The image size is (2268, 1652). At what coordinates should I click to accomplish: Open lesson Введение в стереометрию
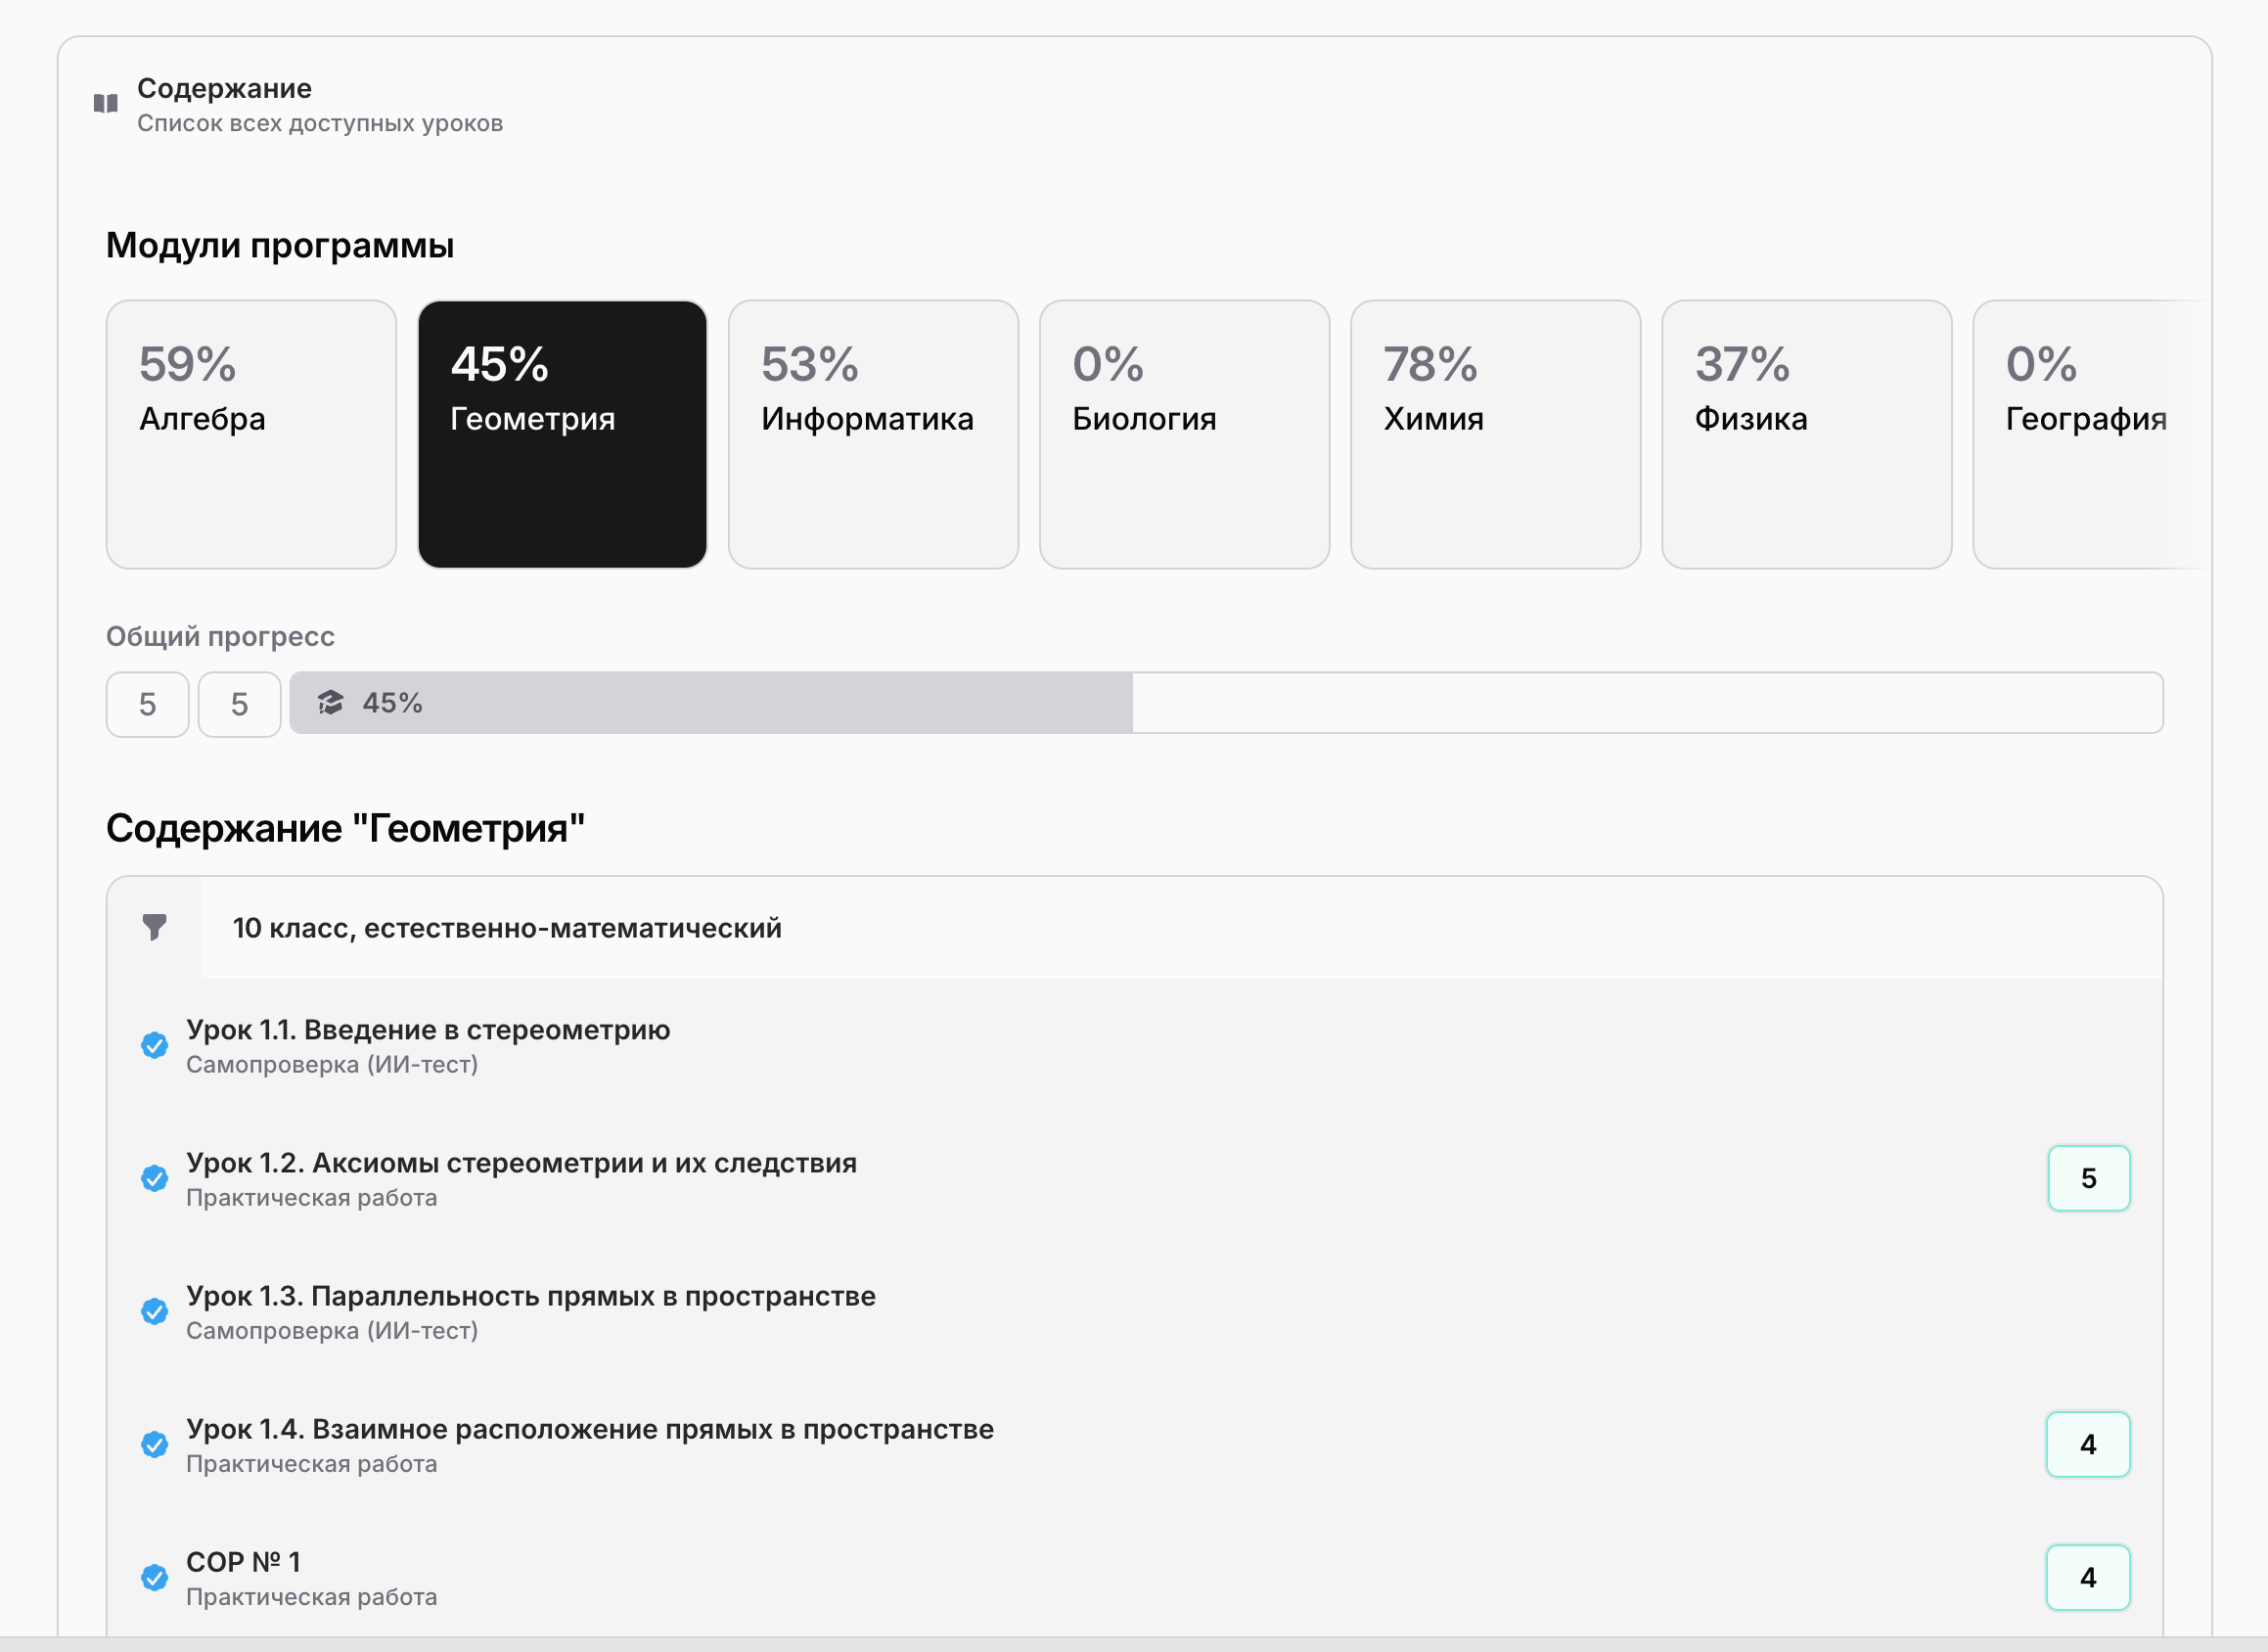pyautogui.click(x=428, y=1030)
